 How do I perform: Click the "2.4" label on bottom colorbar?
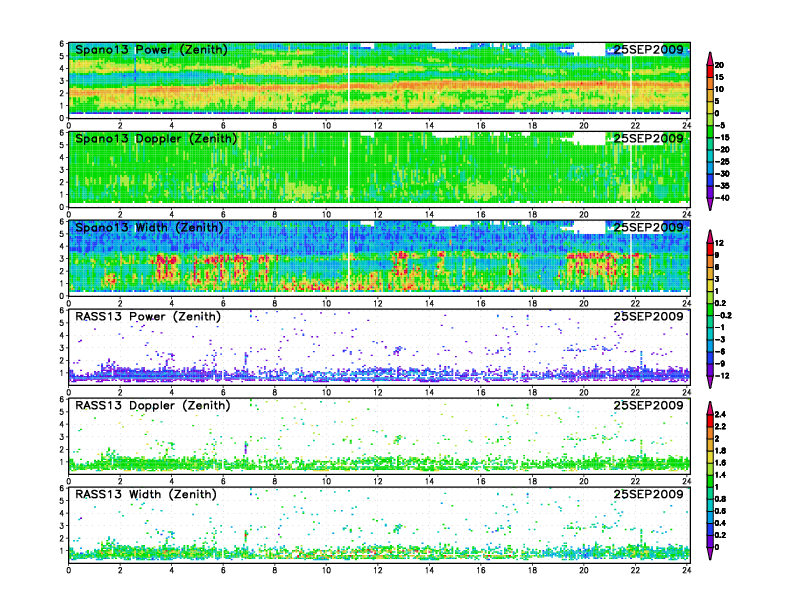tap(720, 414)
